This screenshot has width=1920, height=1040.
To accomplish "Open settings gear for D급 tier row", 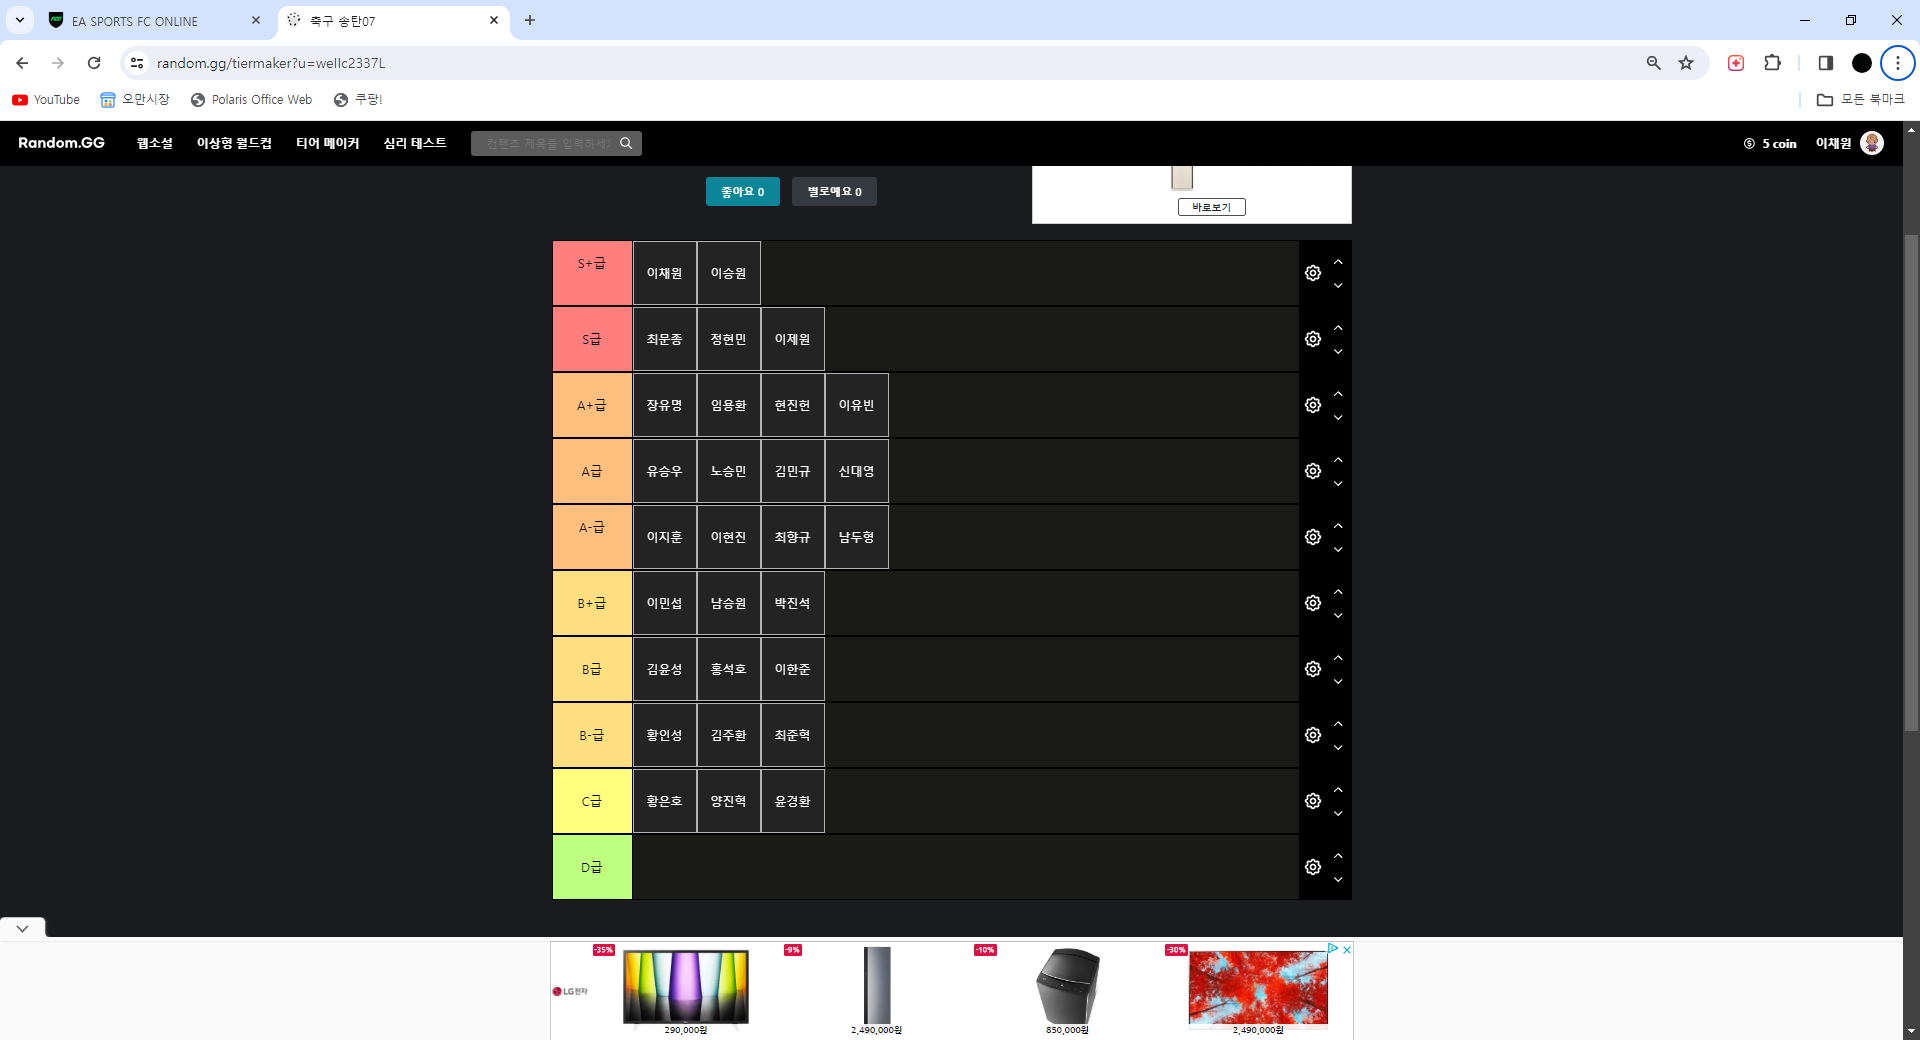I will click(1313, 867).
